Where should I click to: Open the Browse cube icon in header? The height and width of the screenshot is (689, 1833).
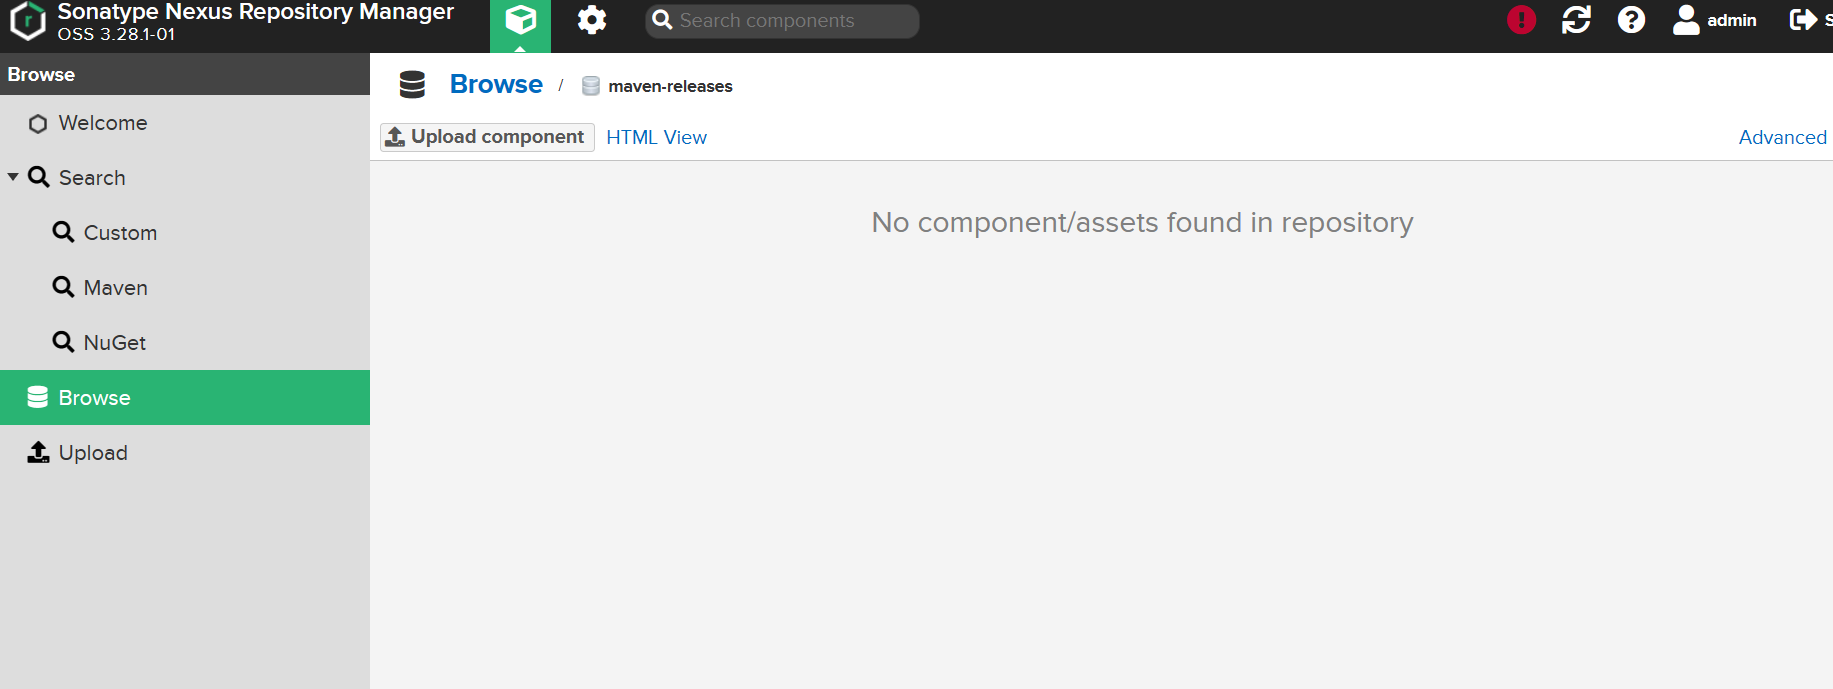[520, 21]
